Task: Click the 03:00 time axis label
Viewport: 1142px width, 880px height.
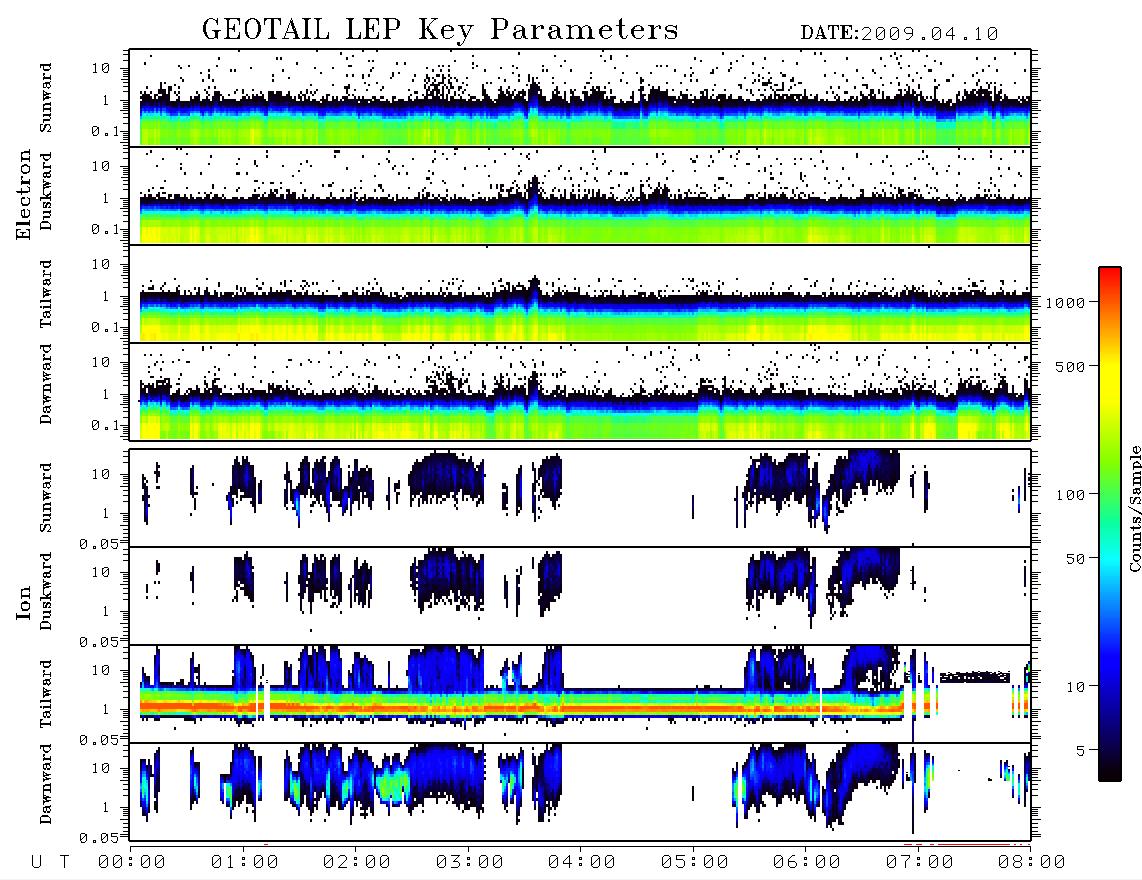Action: point(470,862)
